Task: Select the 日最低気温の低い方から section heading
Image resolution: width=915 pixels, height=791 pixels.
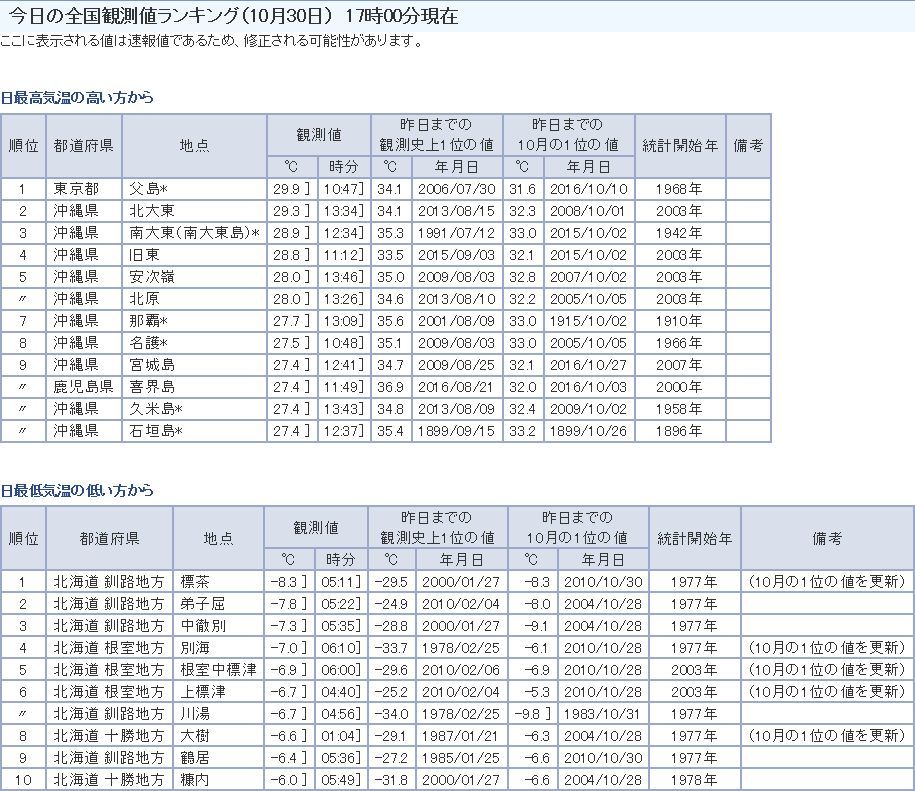Action: coord(78,490)
